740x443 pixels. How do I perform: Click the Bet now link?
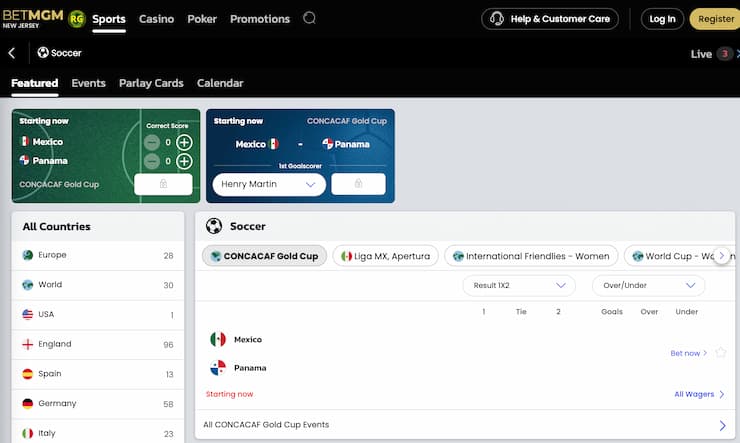(x=689, y=353)
